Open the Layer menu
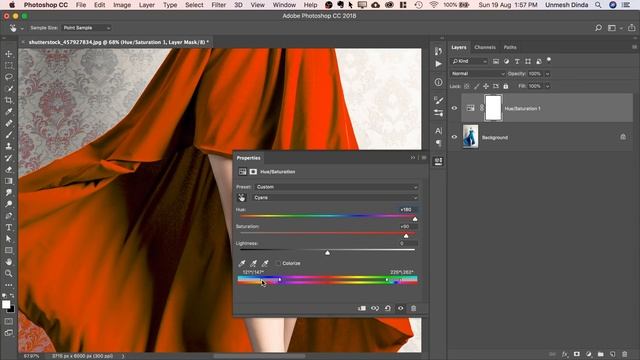 coord(147,5)
